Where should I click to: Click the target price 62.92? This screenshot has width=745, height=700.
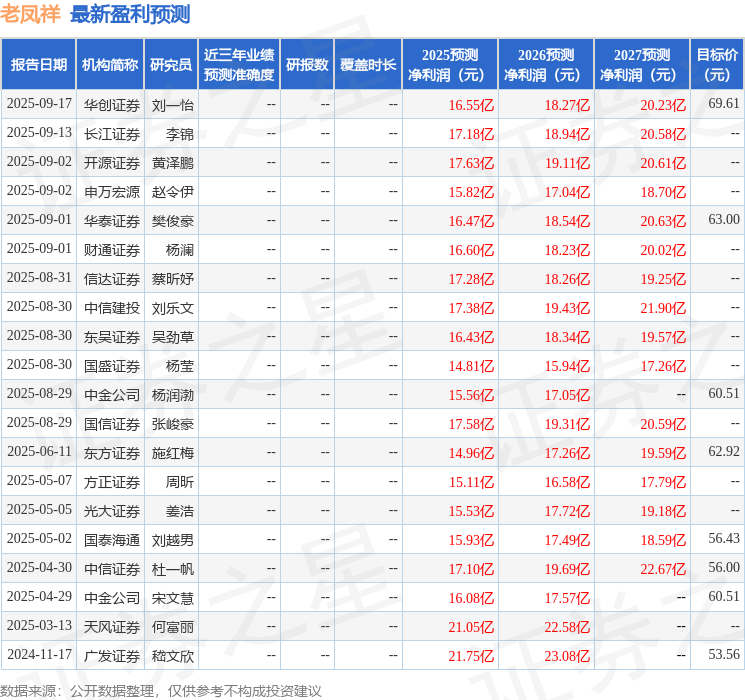pyautogui.click(x=724, y=451)
